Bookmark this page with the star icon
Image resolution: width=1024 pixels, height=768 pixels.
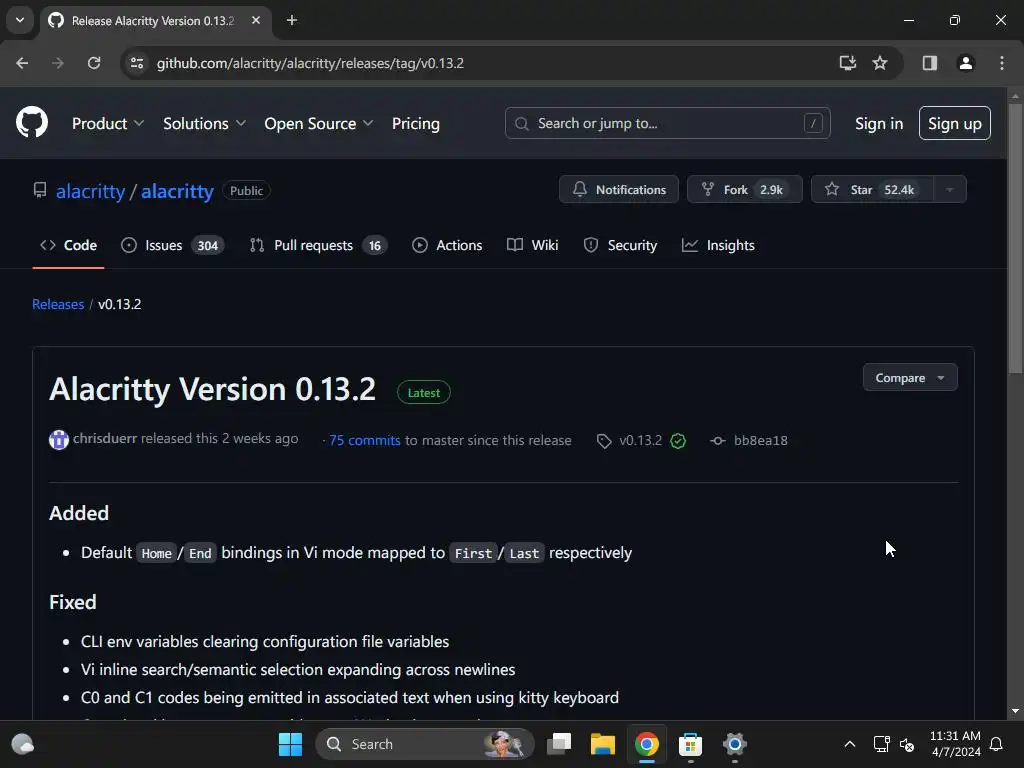[x=880, y=63]
